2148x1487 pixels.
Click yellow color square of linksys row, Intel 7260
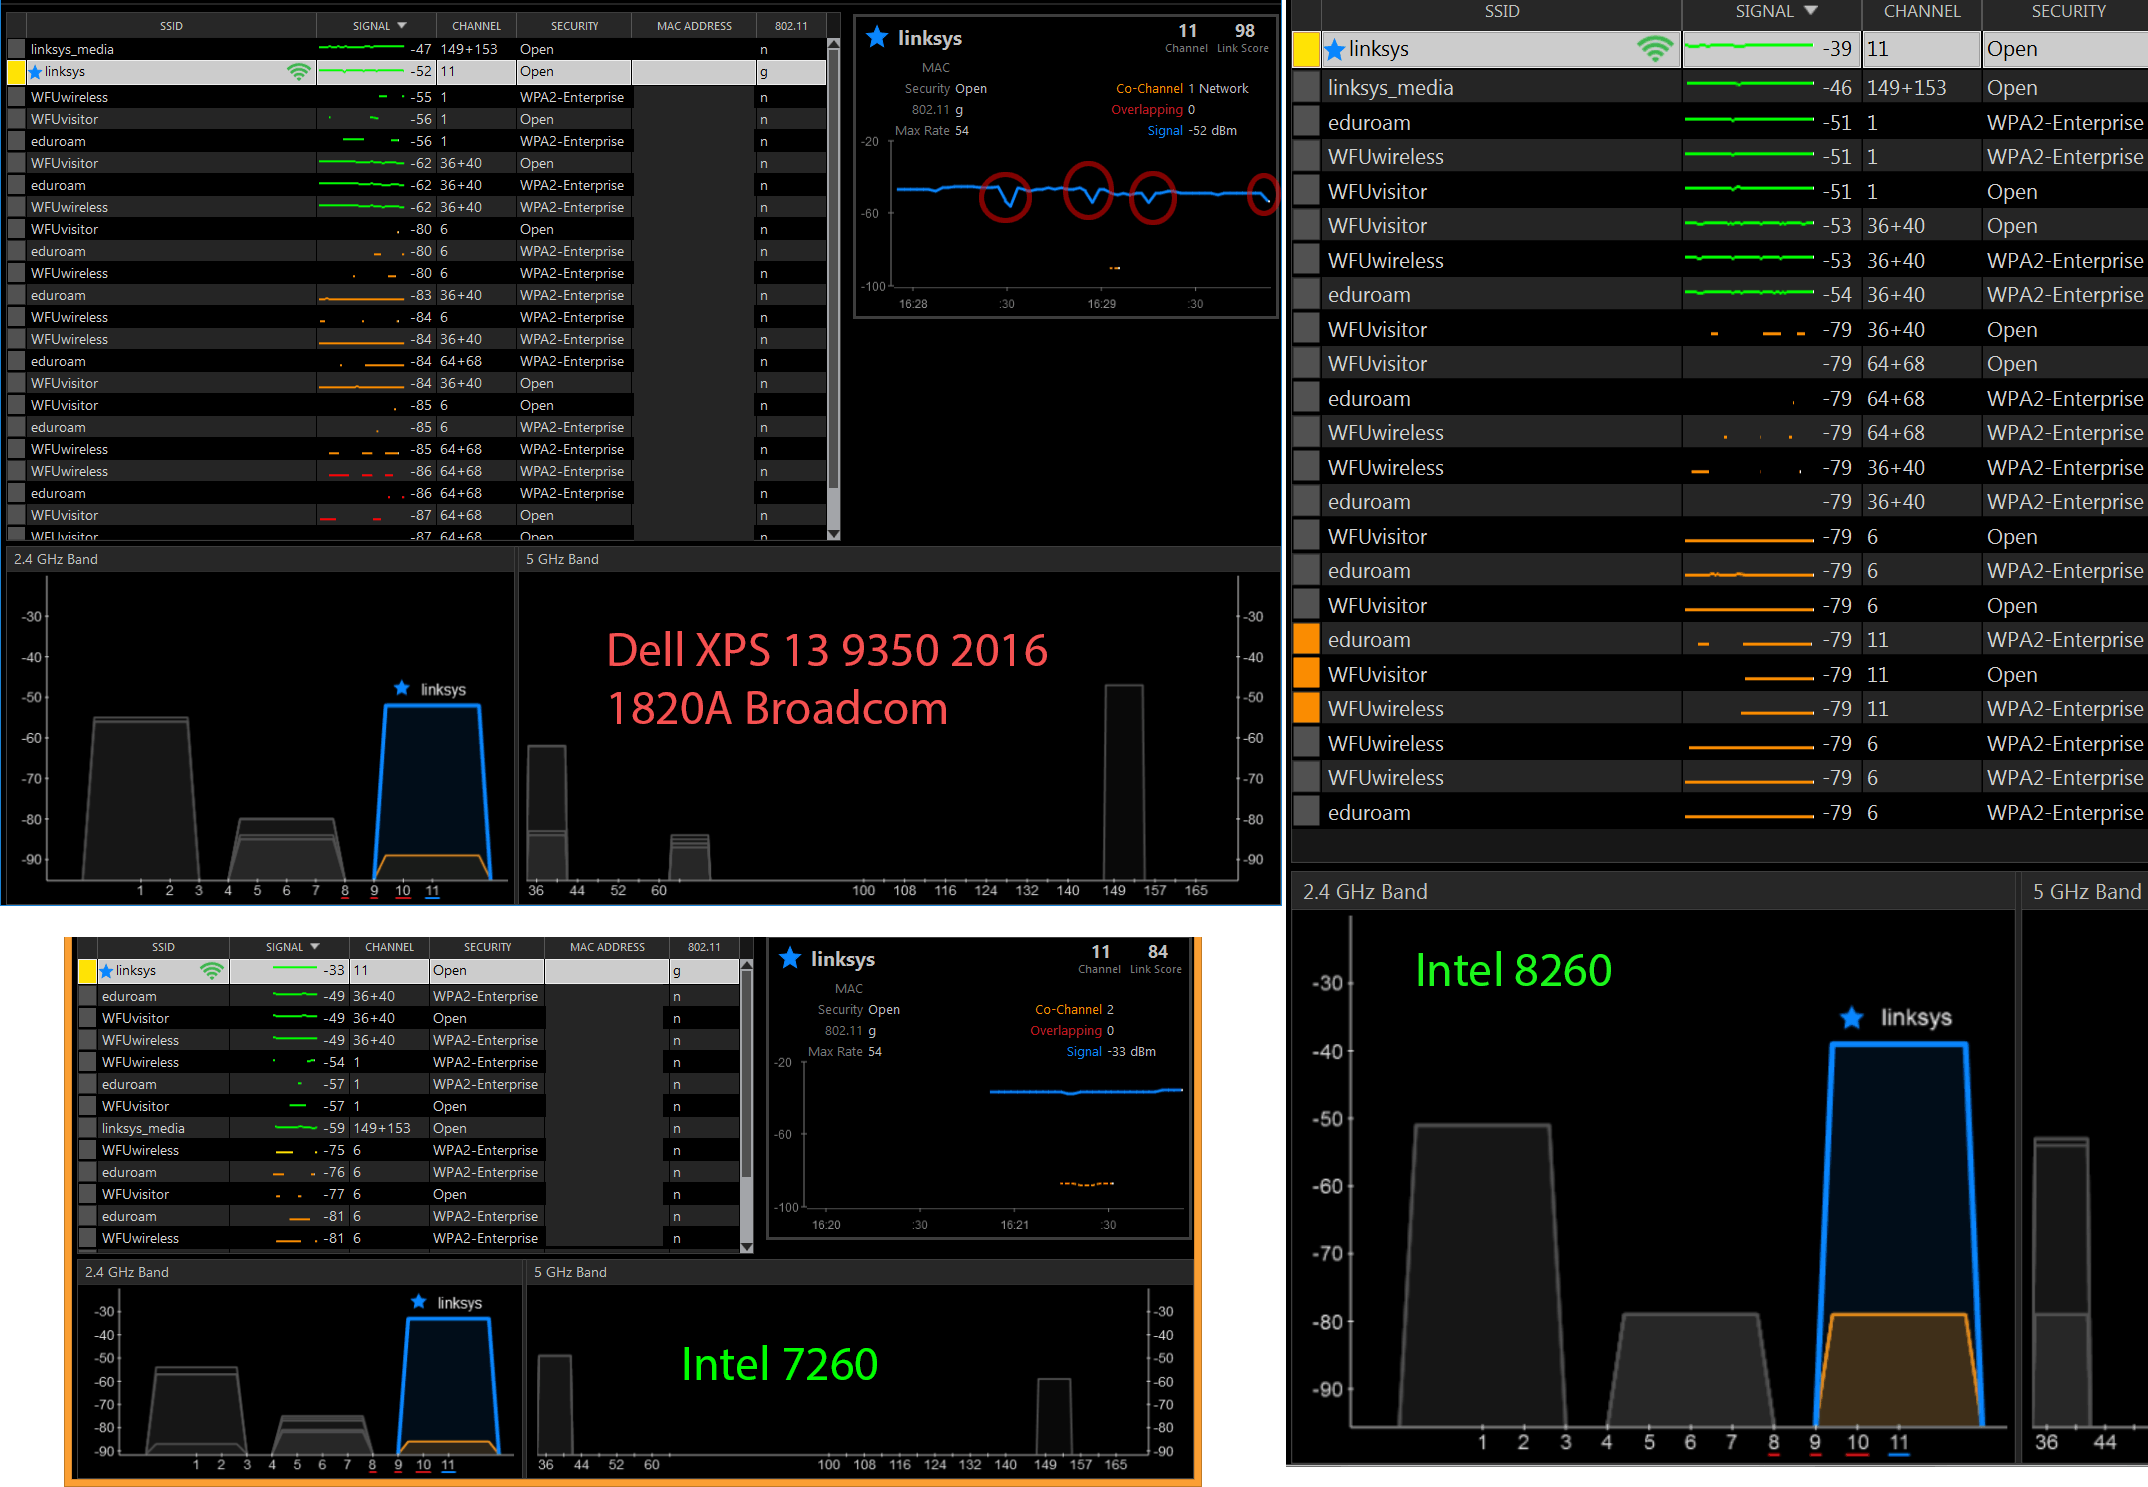pyautogui.click(x=87, y=971)
